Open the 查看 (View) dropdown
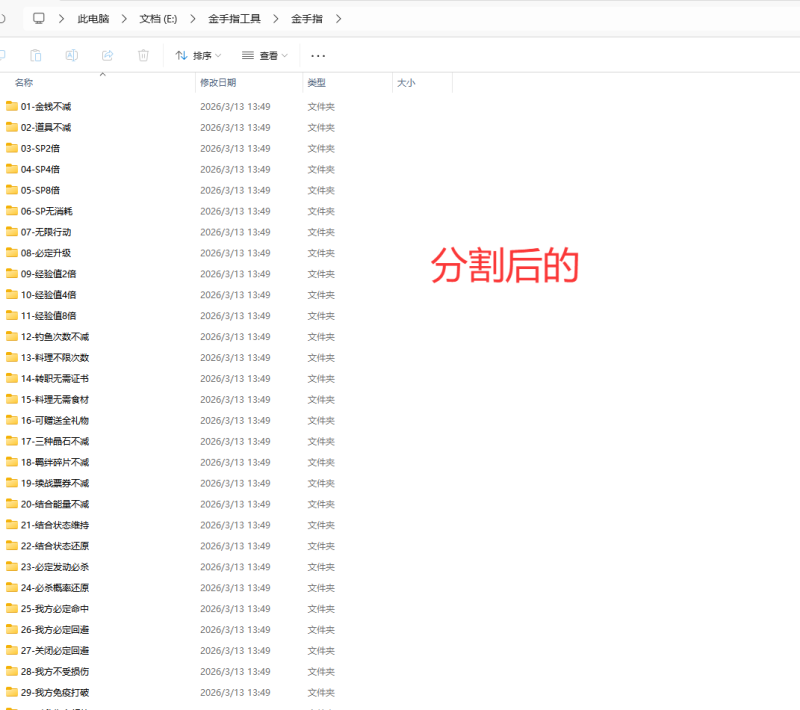Viewport: 800px width, 710px height. (264, 55)
